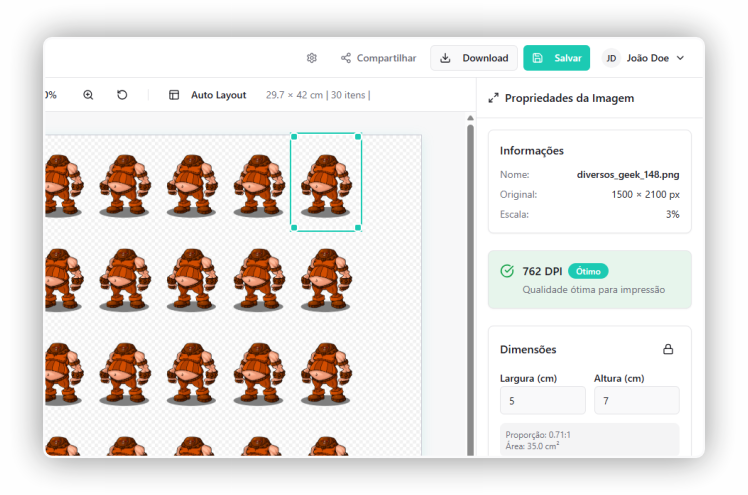Image resolution: width=748 pixels, height=495 pixels.
Task: Click the green checkmark DPI quality icon
Action: (x=507, y=271)
